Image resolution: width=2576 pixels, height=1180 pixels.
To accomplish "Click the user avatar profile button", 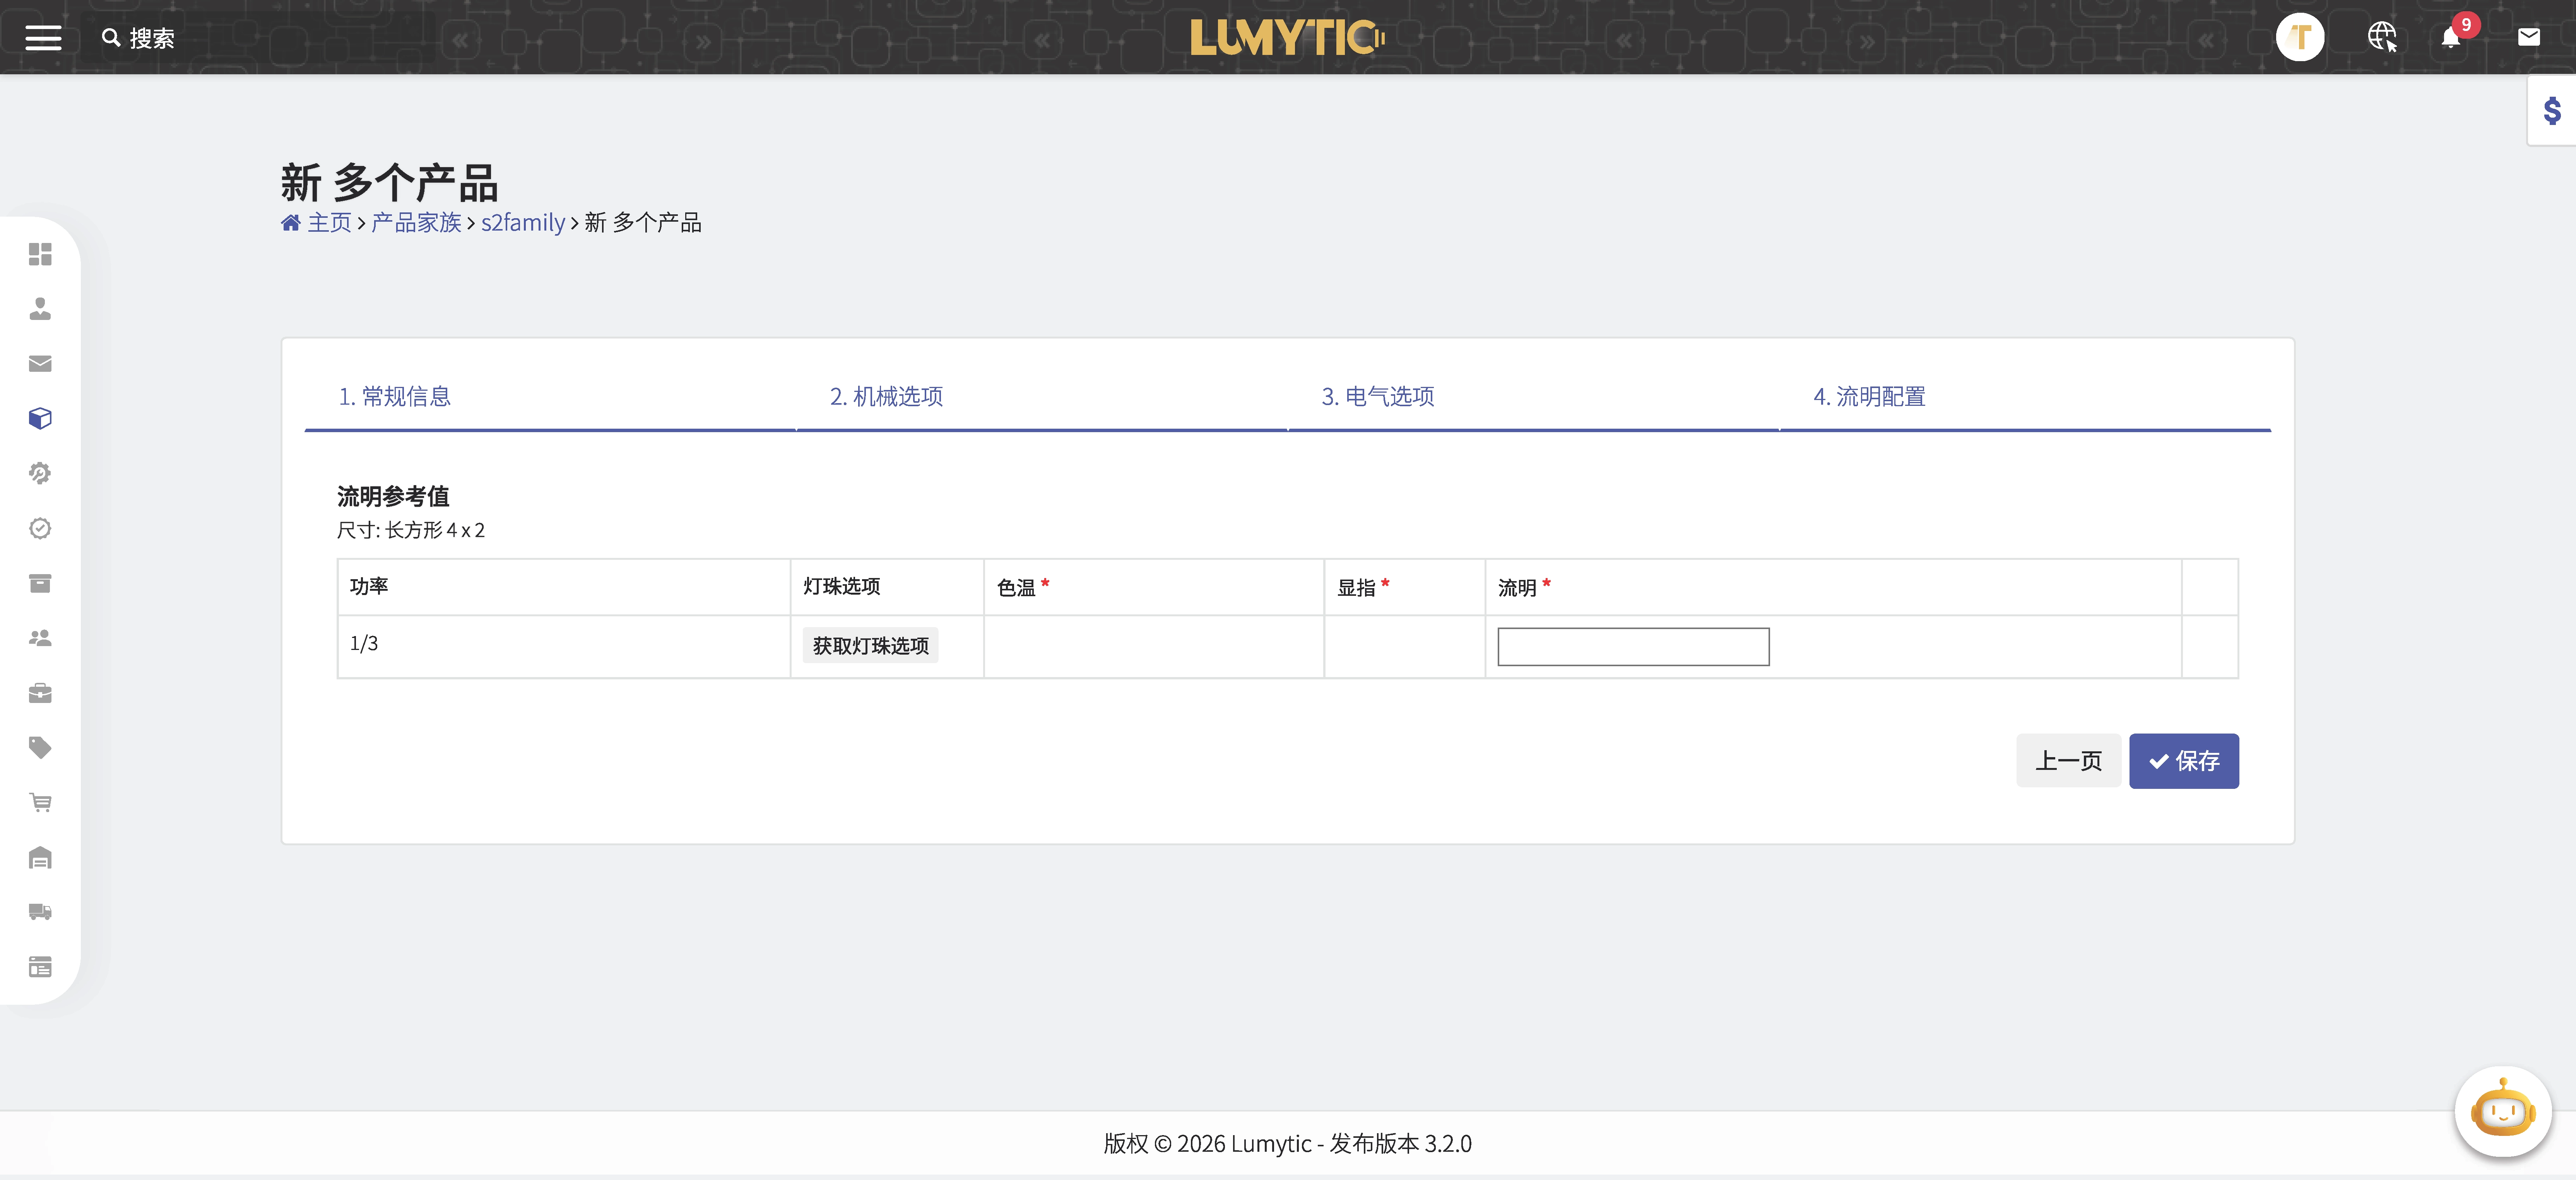I will coord(2300,37).
